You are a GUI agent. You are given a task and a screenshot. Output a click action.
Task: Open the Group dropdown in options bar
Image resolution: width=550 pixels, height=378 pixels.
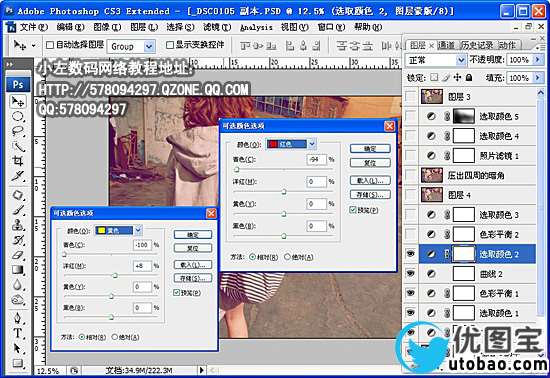[132, 46]
